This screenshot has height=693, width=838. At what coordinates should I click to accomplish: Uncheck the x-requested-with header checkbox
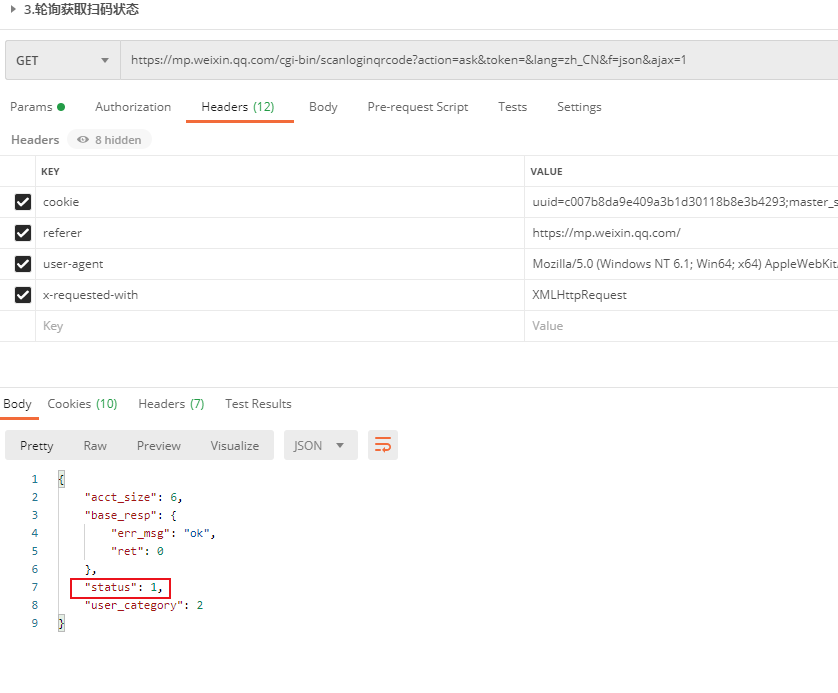pos(23,295)
